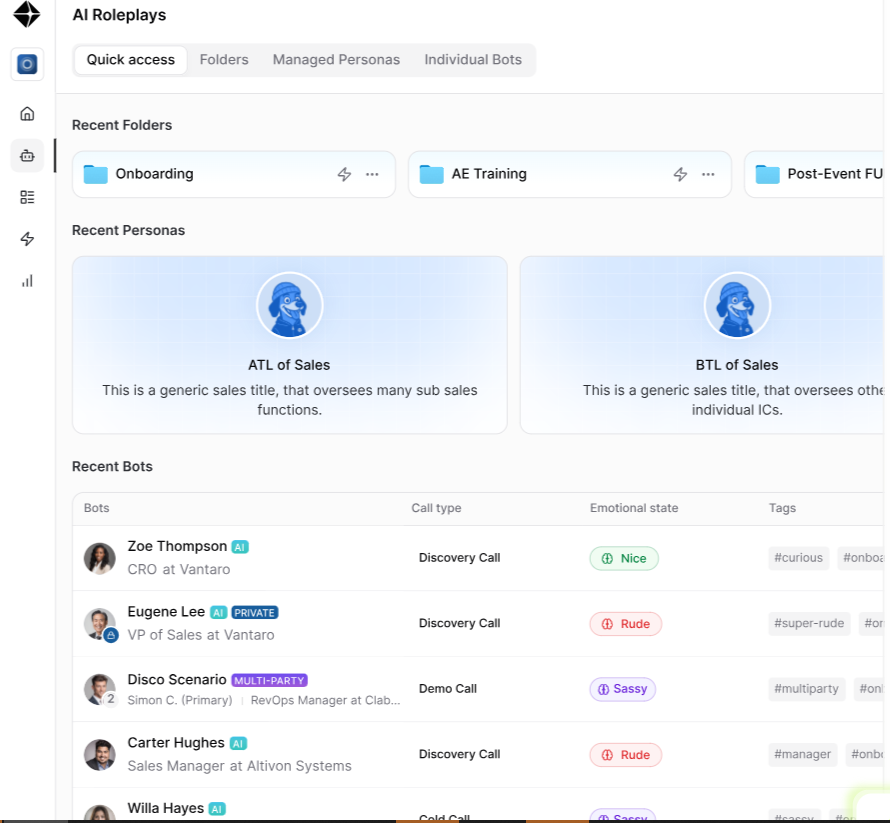890x823 pixels.
Task: Click the BTL of Sales dog avatar
Action: (x=737, y=305)
